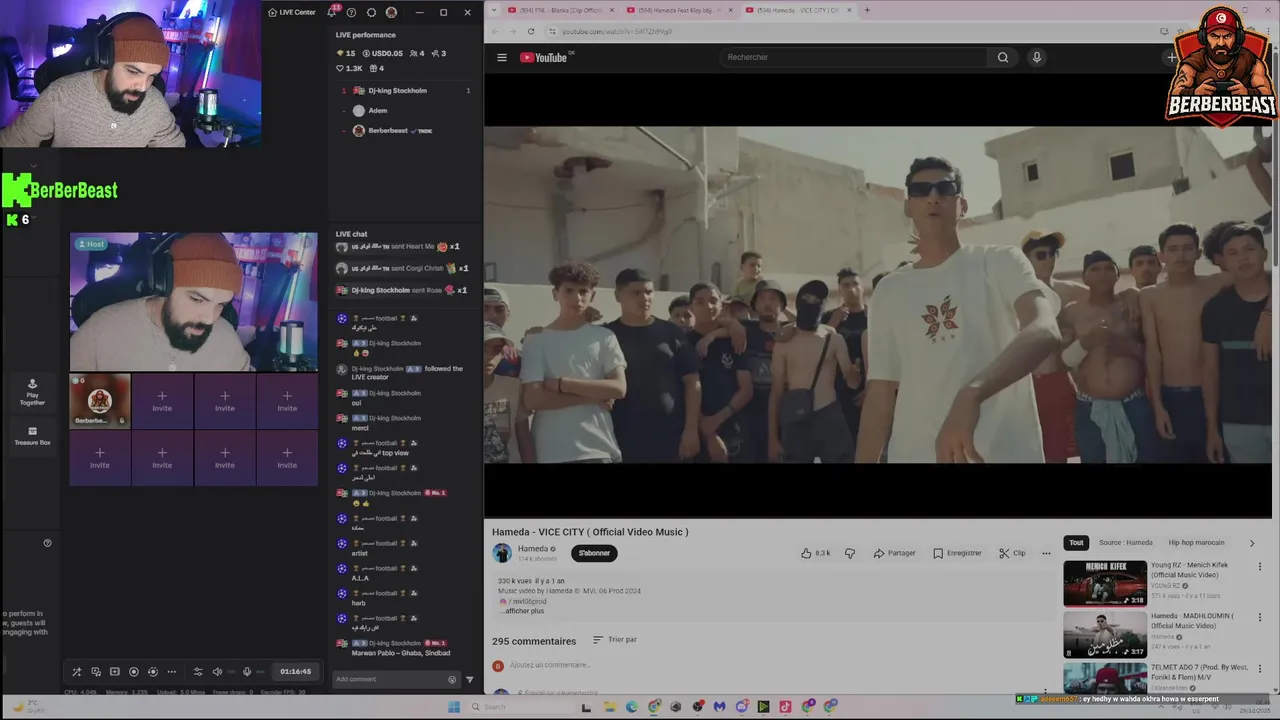Viewport: 1280px width, 720px height.
Task: Open Windows Start menu
Action: pyautogui.click(x=453, y=707)
